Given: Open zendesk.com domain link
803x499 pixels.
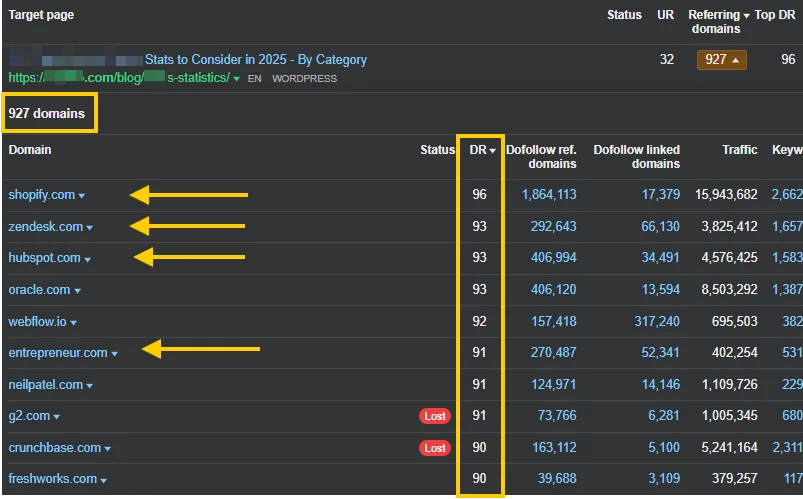Looking at the screenshot, I should click(46, 227).
